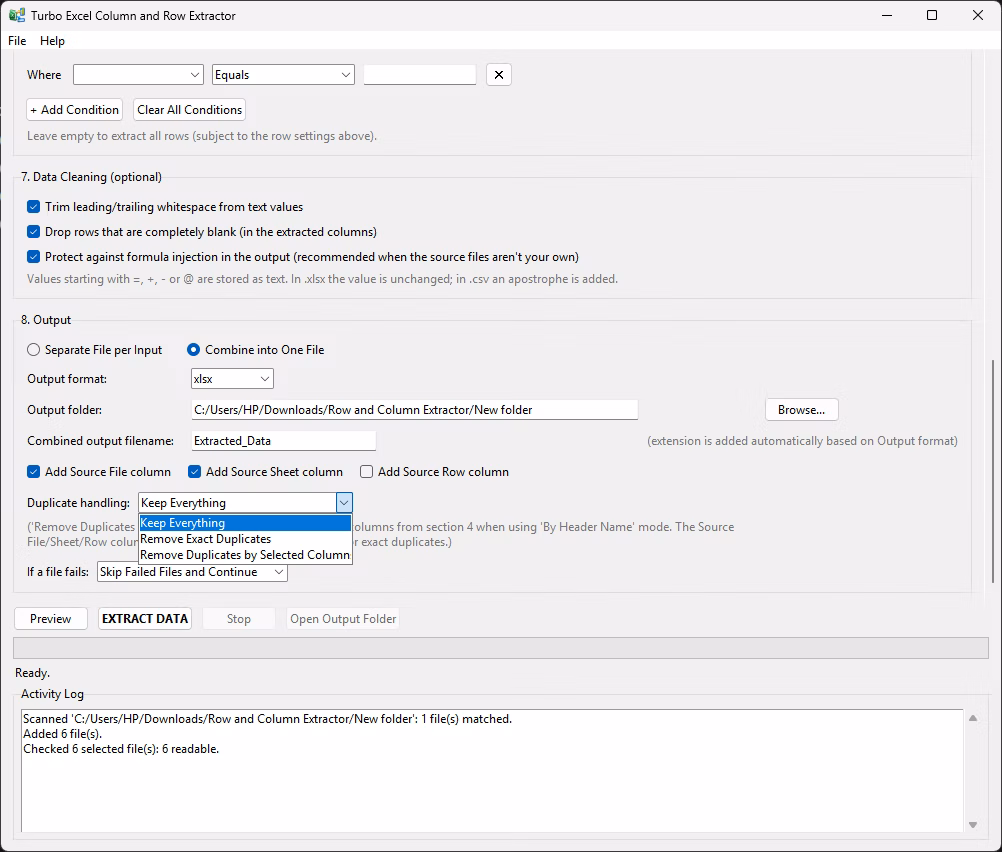Image resolution: width=1002 pixels, height=852 pixels.
Task: Open the Help menu
Action: point(52,41)
